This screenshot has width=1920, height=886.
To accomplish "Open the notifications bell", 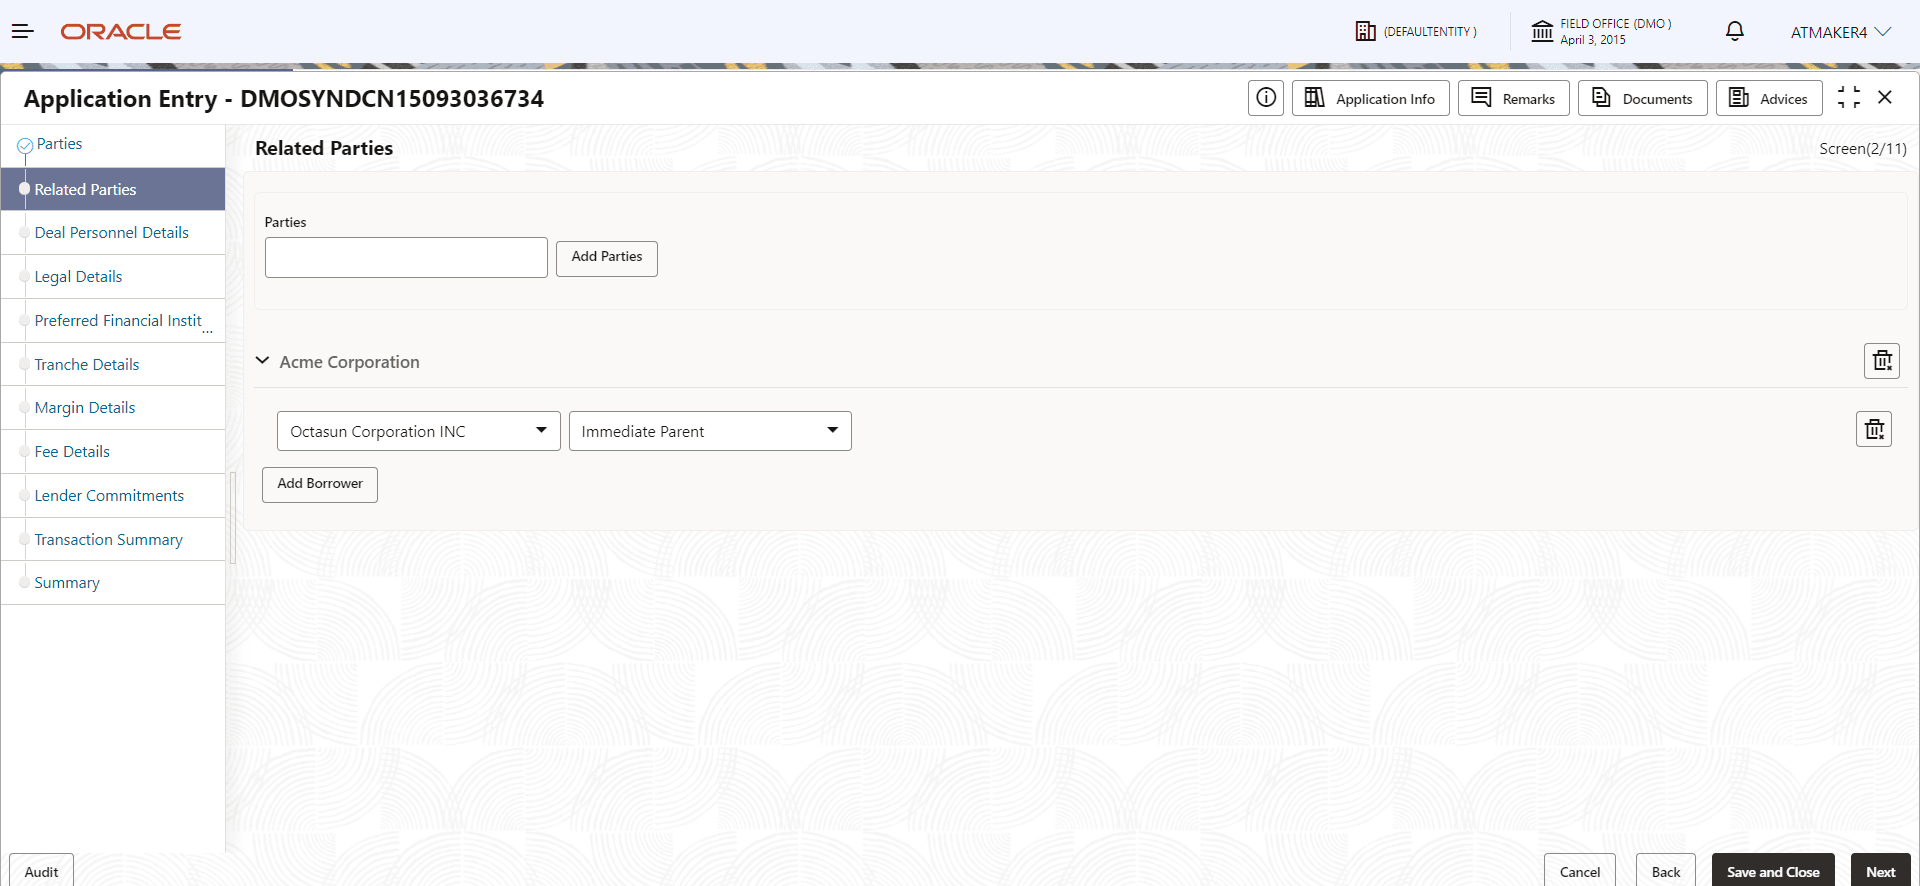I will point(1735,32).
